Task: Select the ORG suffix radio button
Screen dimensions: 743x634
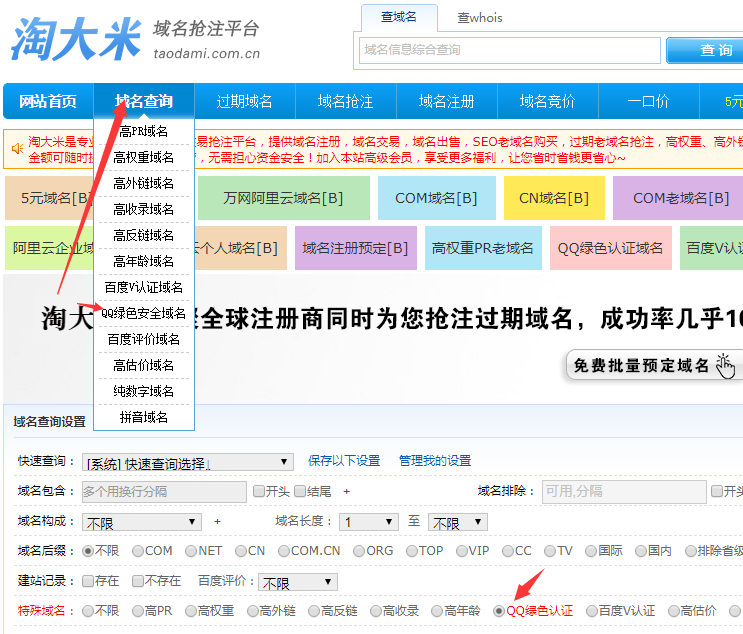Action: pos(359,552)
